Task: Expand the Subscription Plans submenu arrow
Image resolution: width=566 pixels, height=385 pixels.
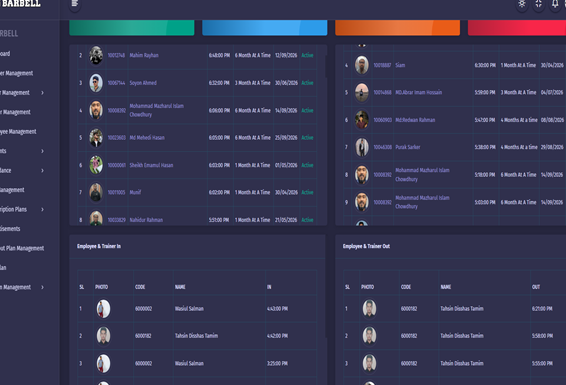Action: 42,209
